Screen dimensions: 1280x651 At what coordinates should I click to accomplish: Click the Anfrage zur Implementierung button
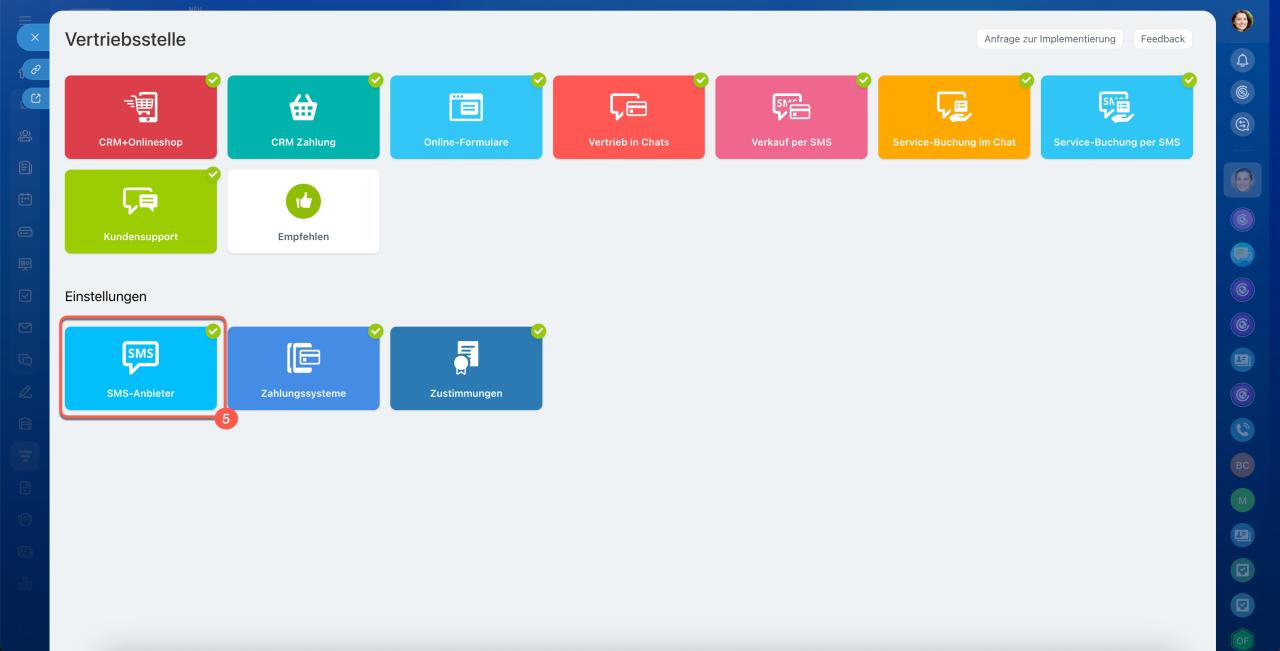[1049, 39]
